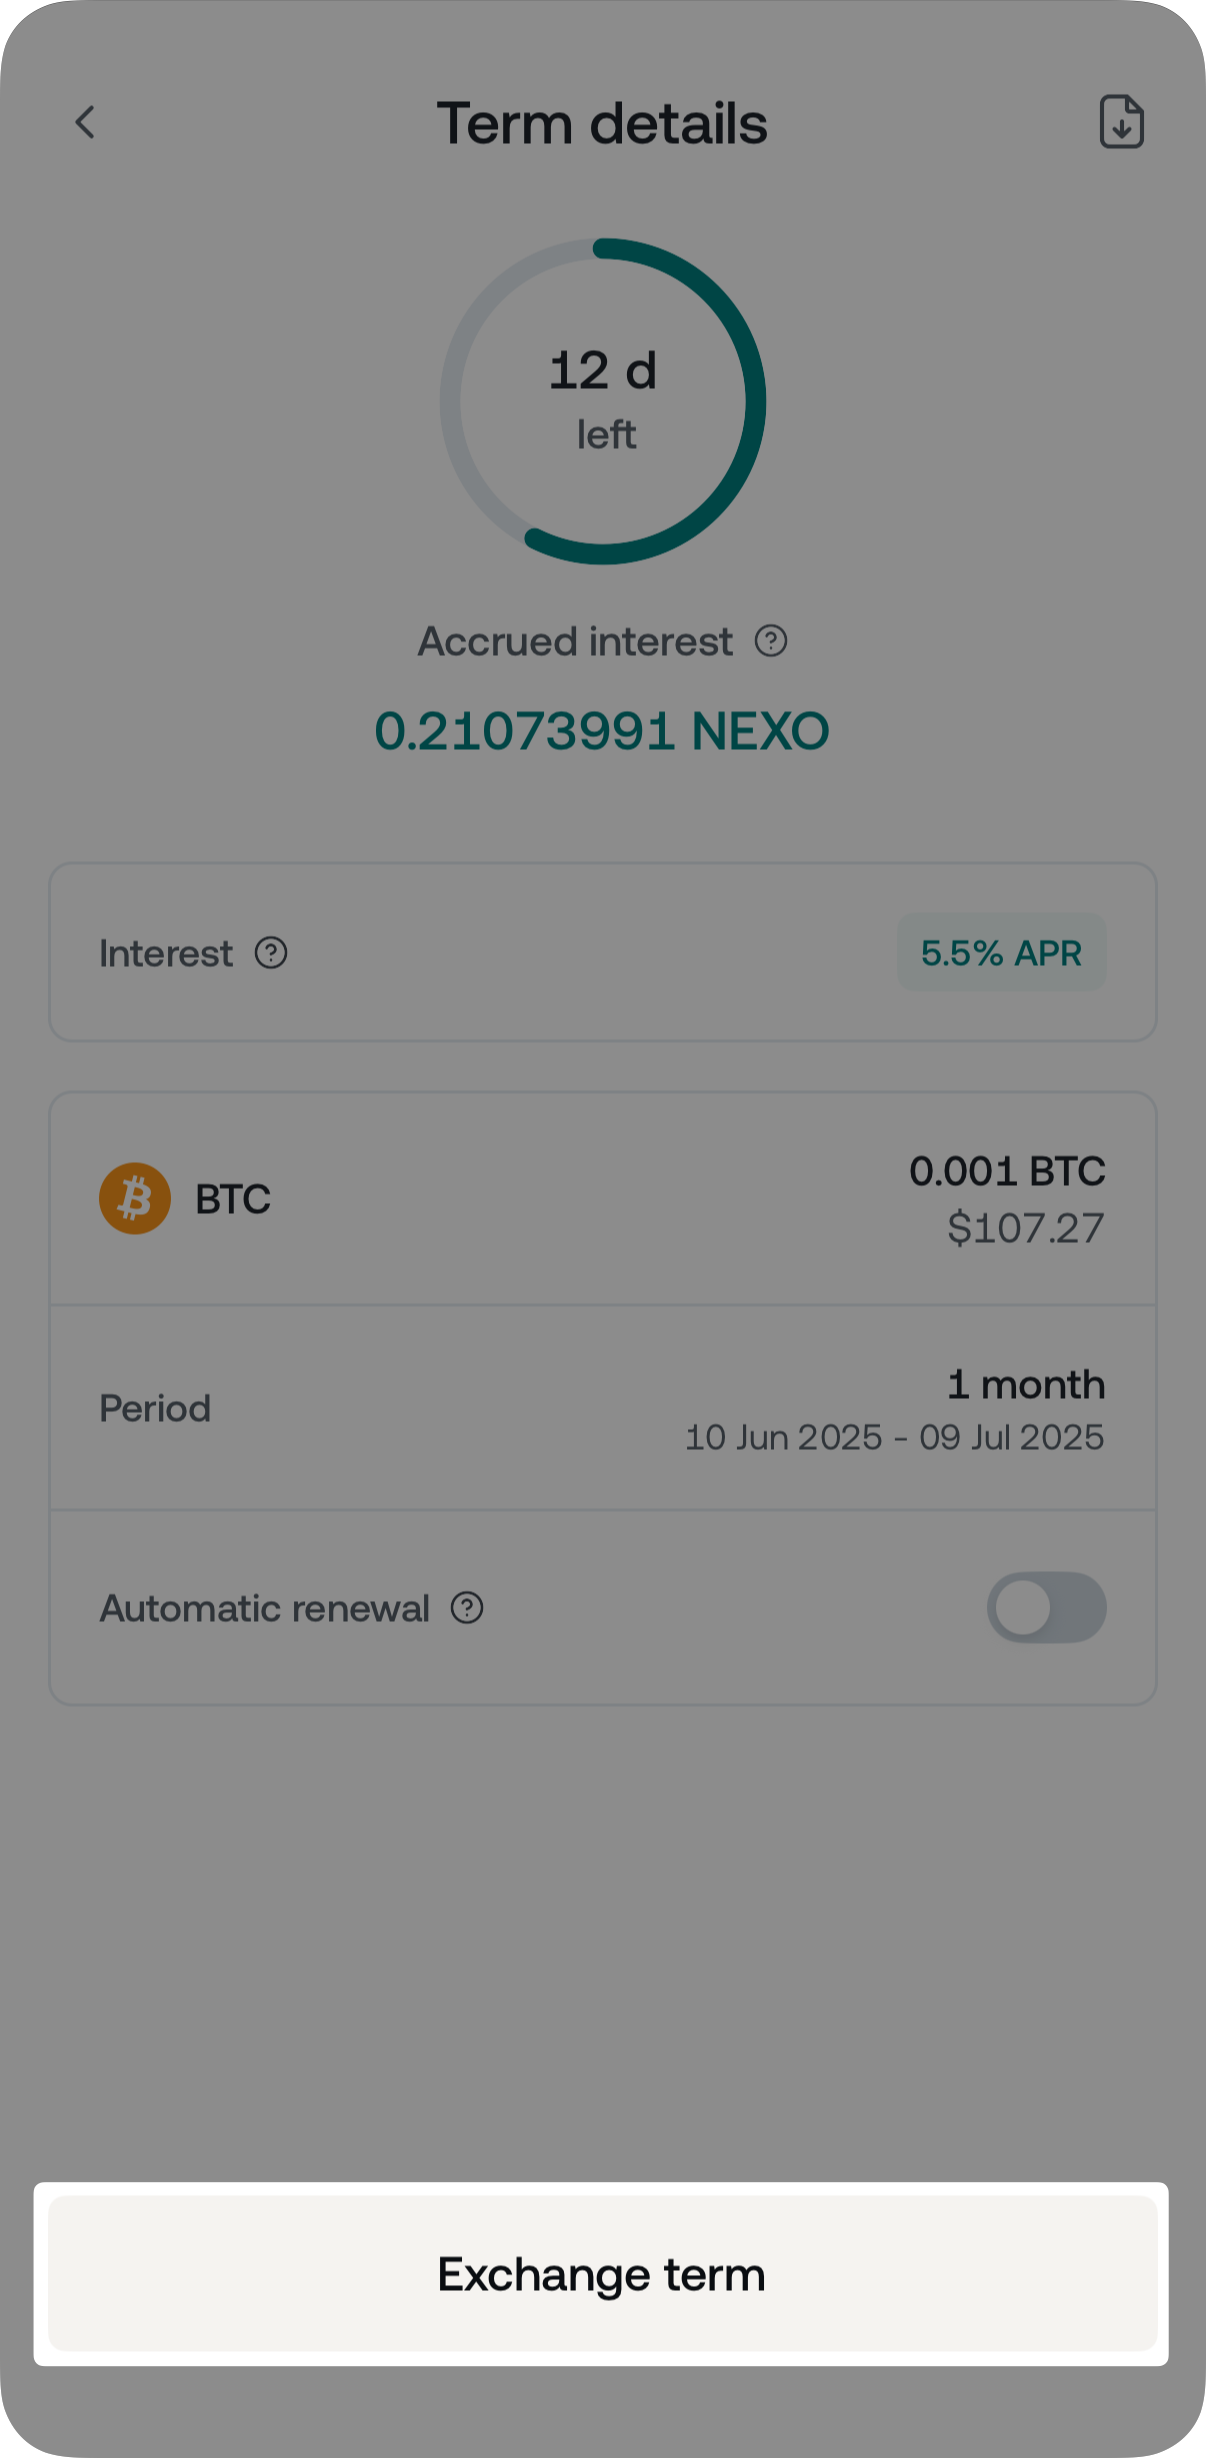
Task: Enable the Automatic renewal switch
Action: [1046, 1608]
